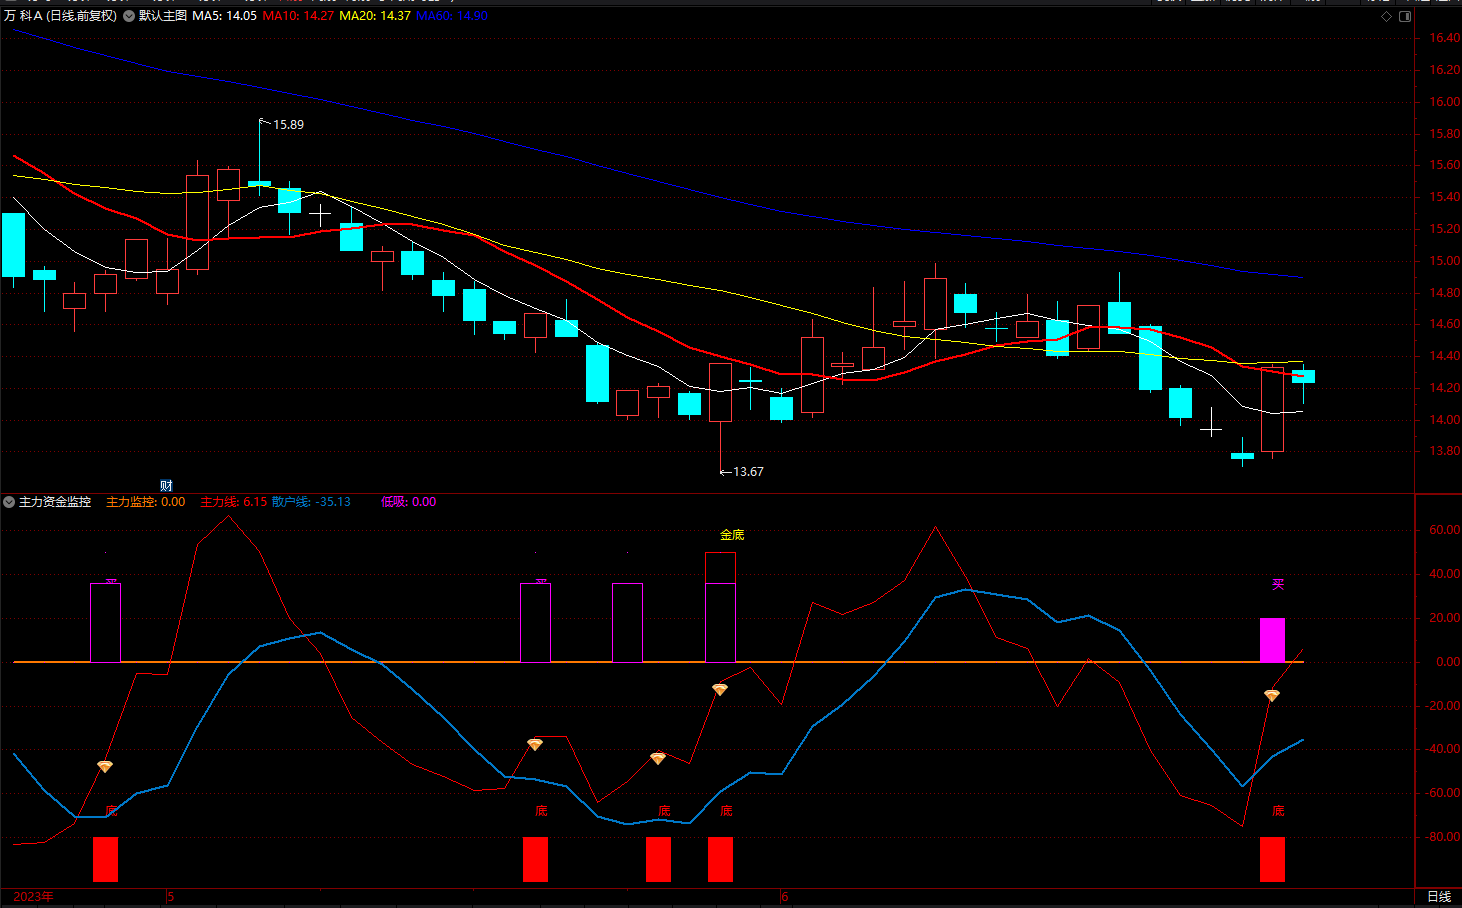Click the orange diamond marker below 金底 bar
This screenshot has height=908, width=1462.
[x=720, y=690]
